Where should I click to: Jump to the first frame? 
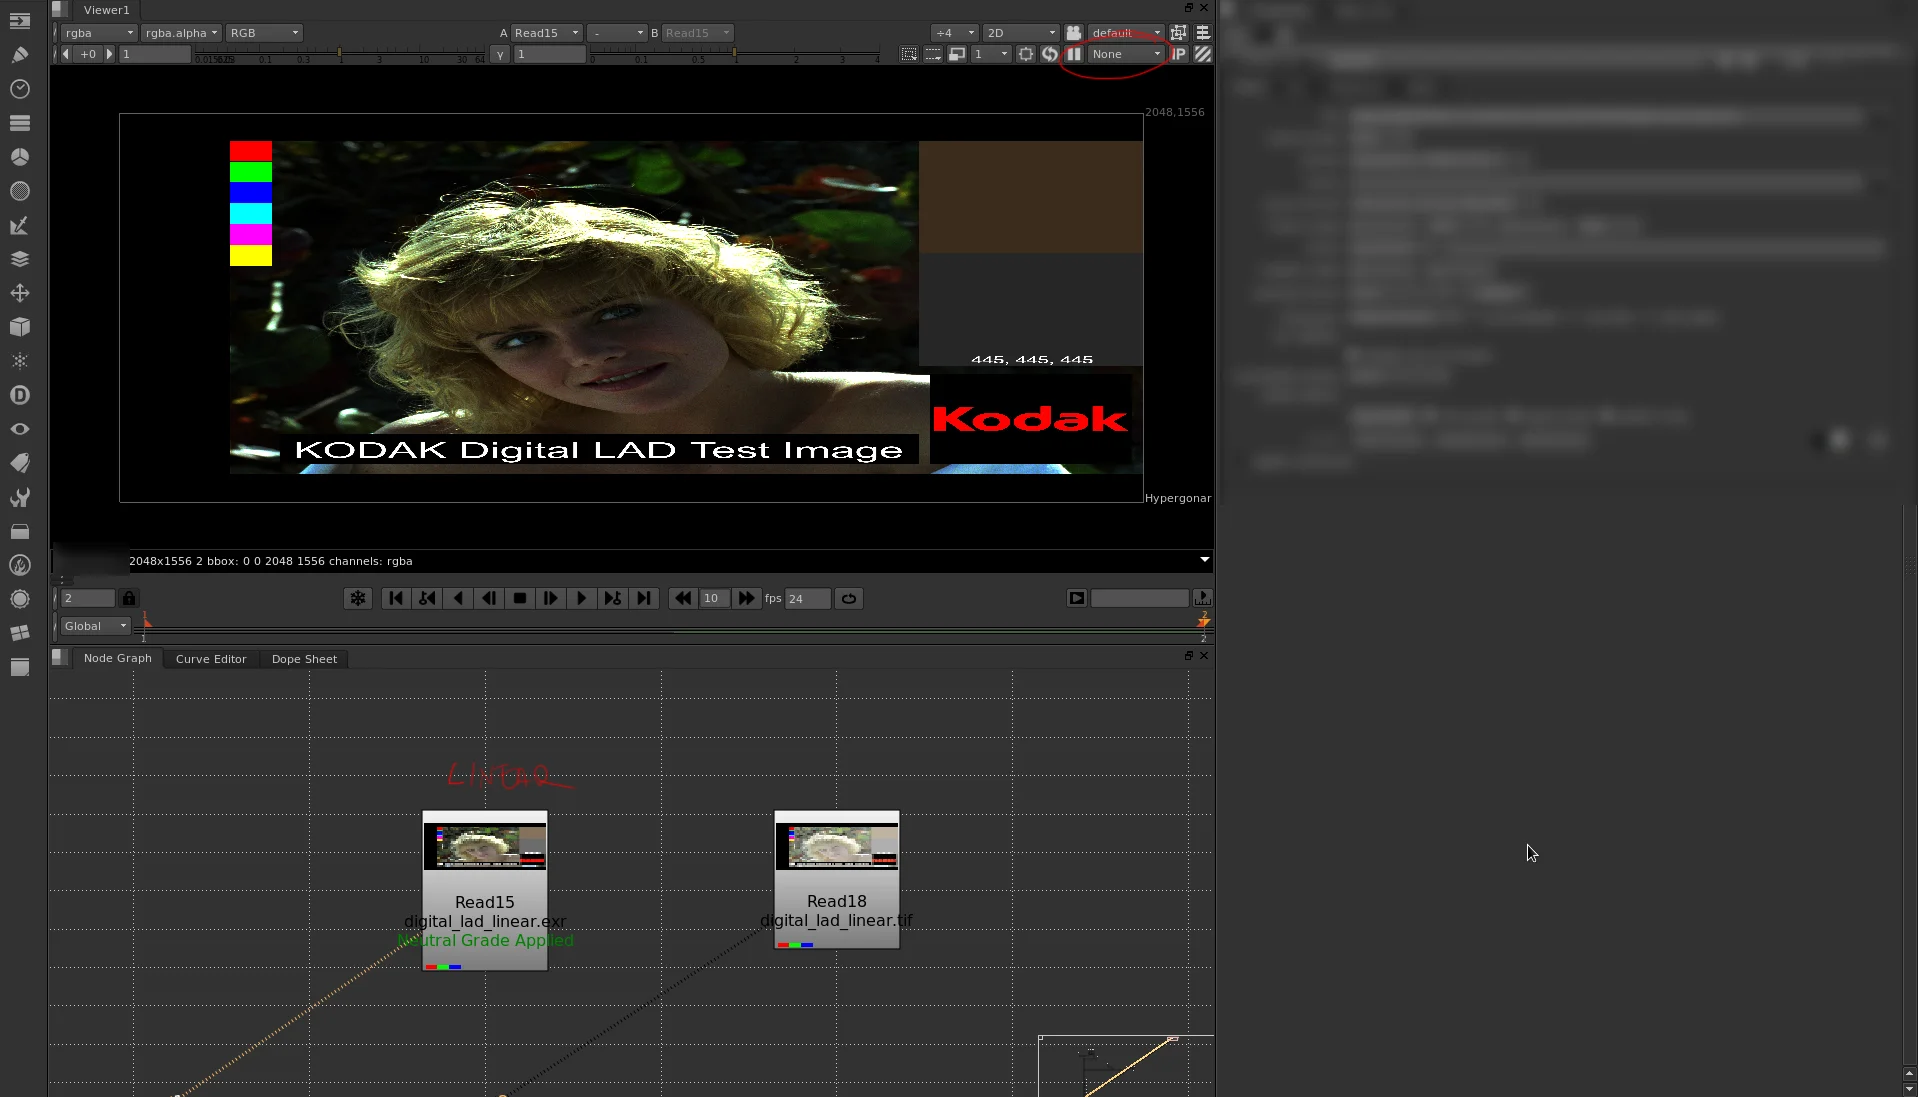pyautogui.click(x=396, y=598)
